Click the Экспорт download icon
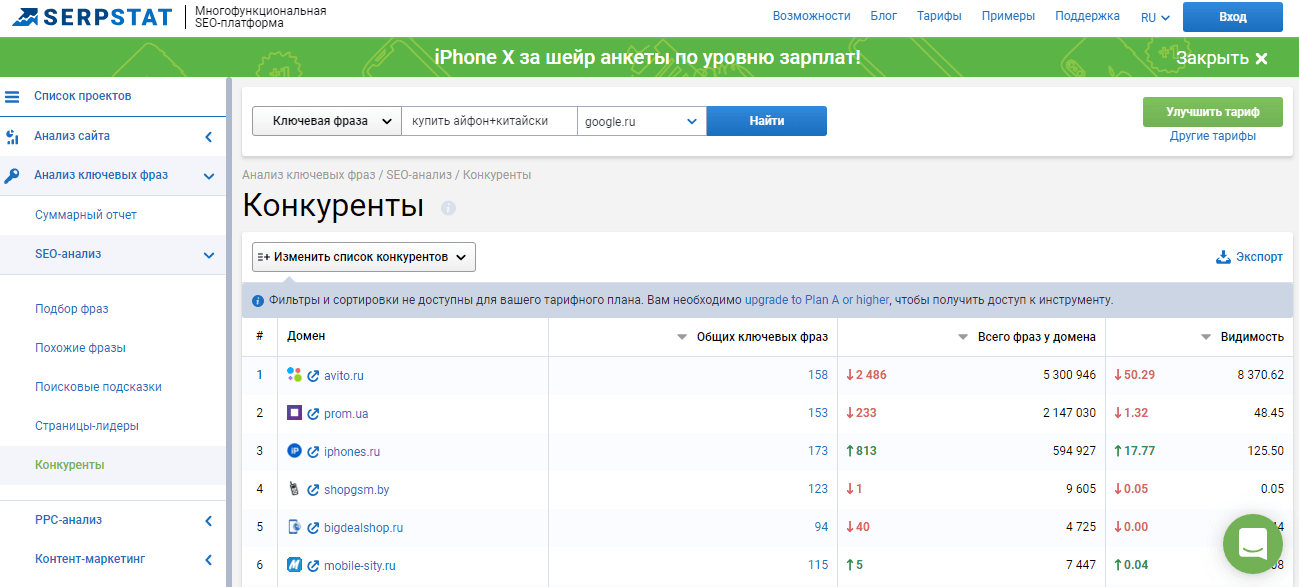 click(x=1221, y=256)
